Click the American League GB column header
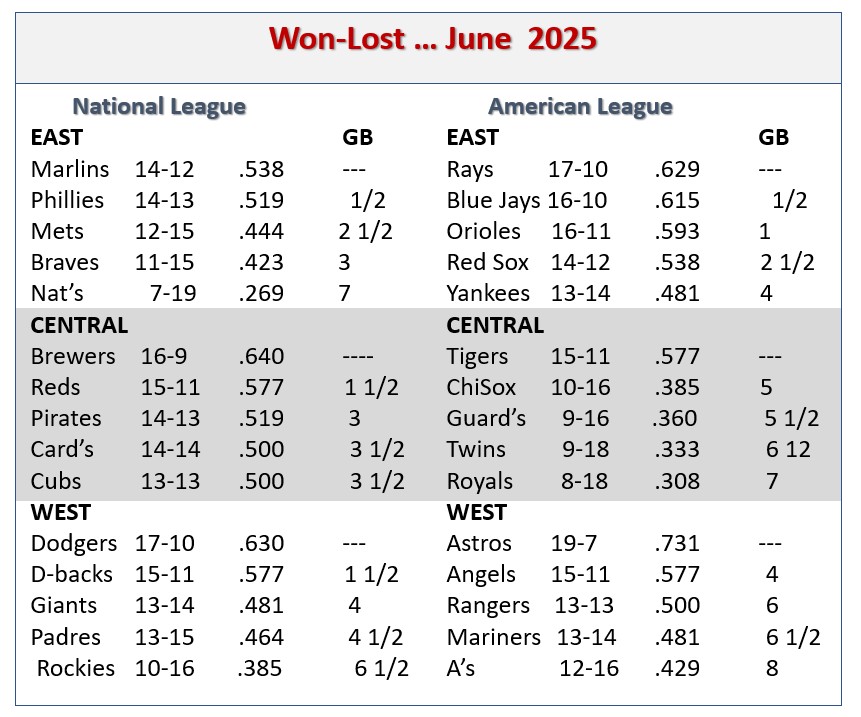This screenshot has height=717, width=861. (774, 138)
